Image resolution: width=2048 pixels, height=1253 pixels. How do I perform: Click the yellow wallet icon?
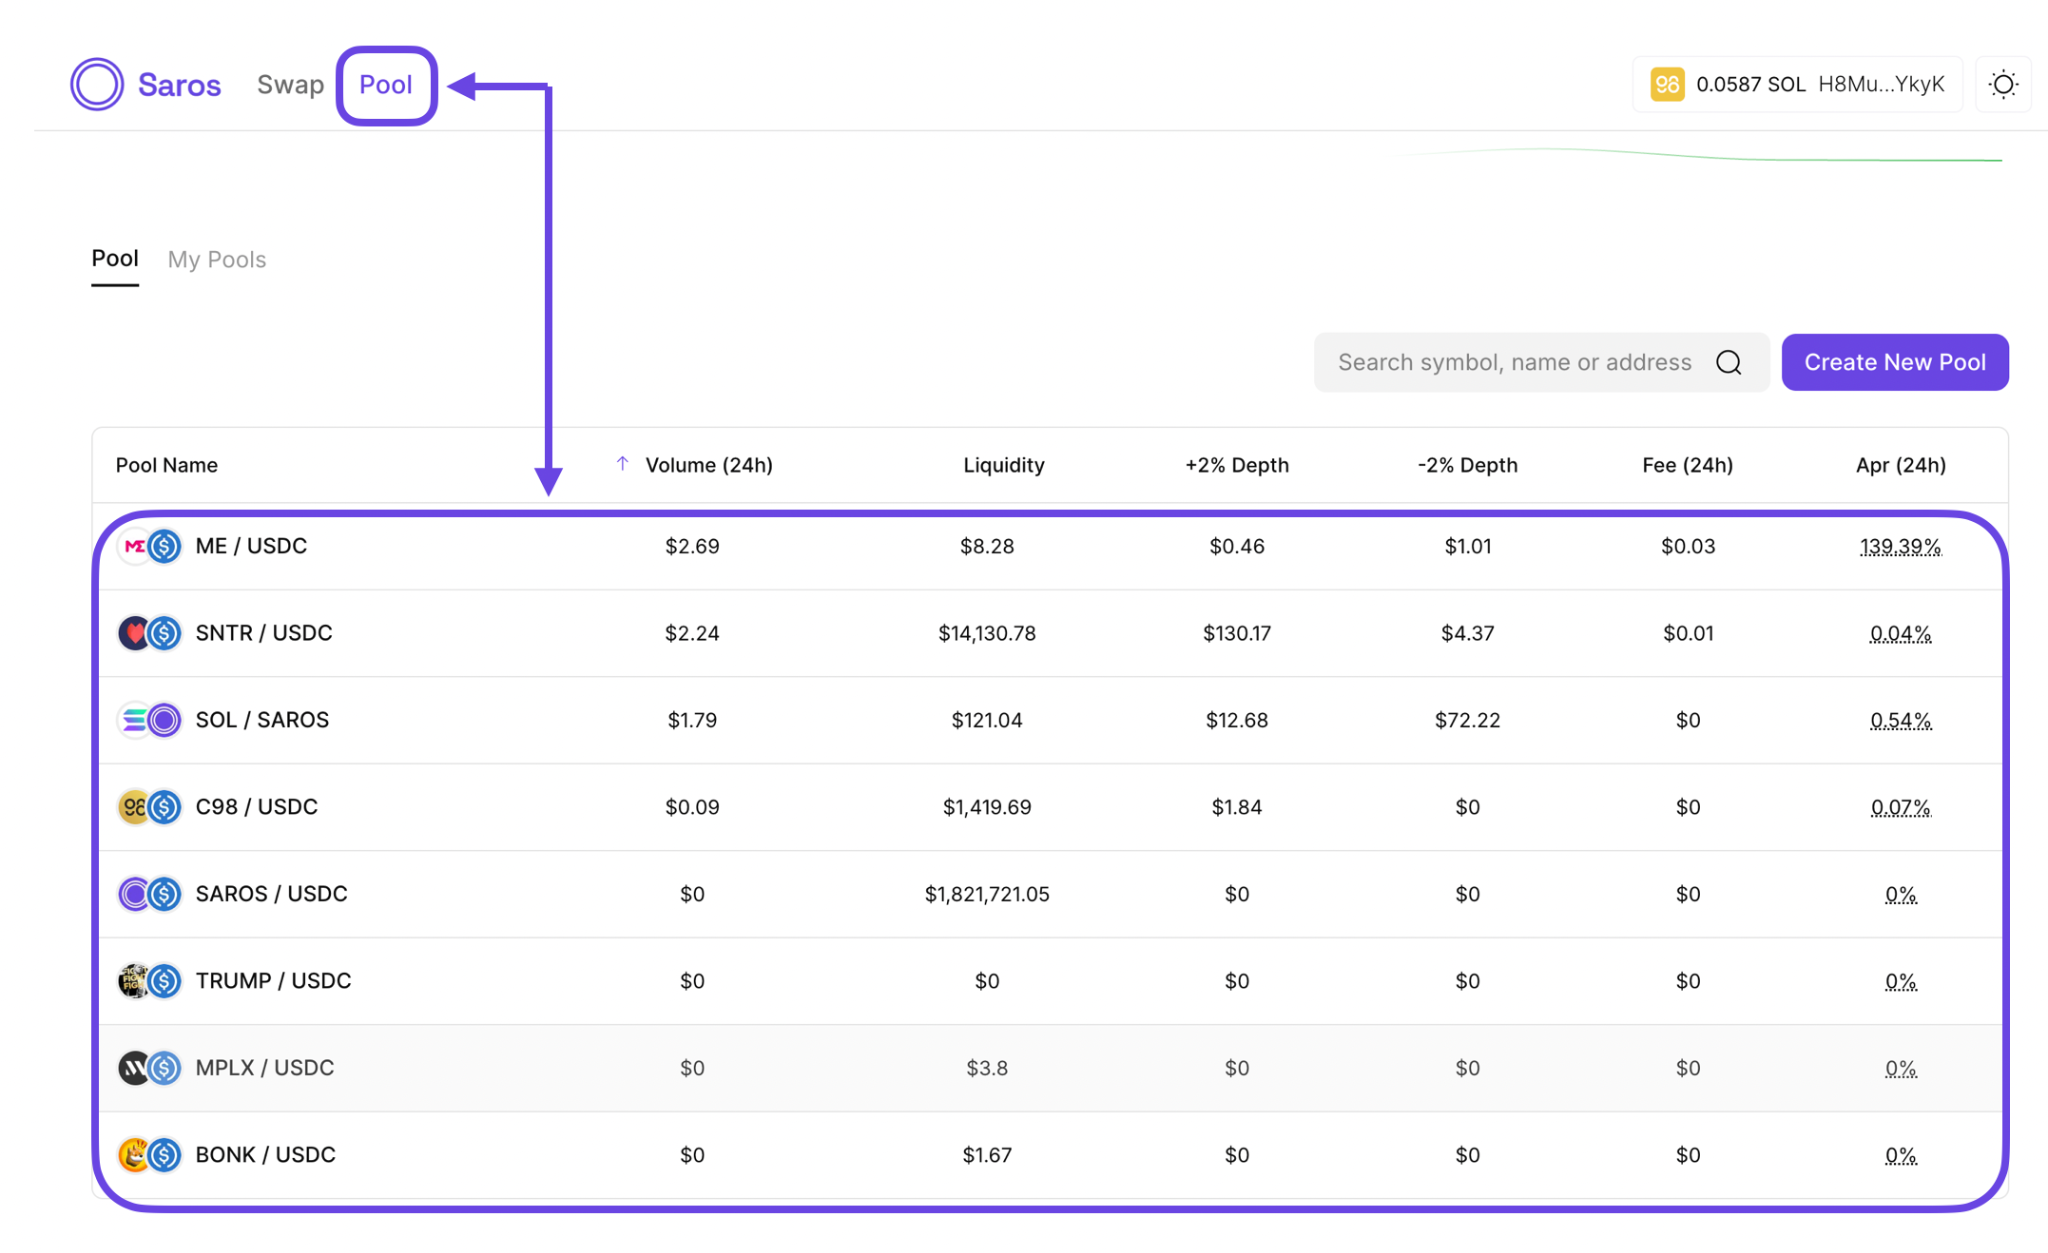point(1666,85)
